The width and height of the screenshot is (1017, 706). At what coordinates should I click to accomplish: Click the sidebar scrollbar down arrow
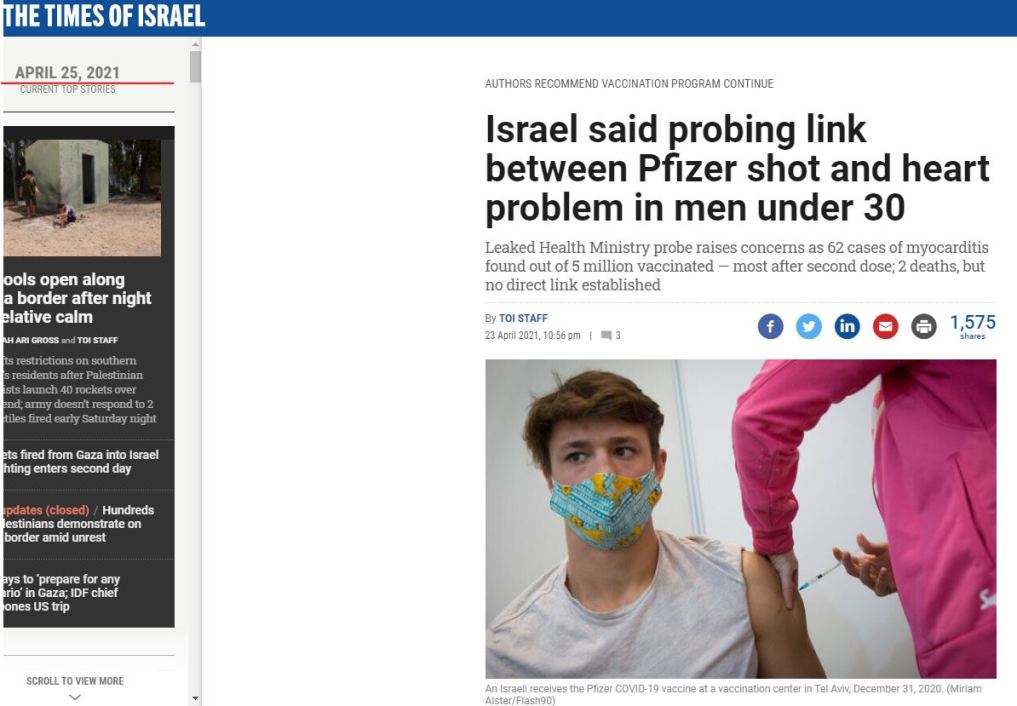pyautogui.click(x=195, y=699)
